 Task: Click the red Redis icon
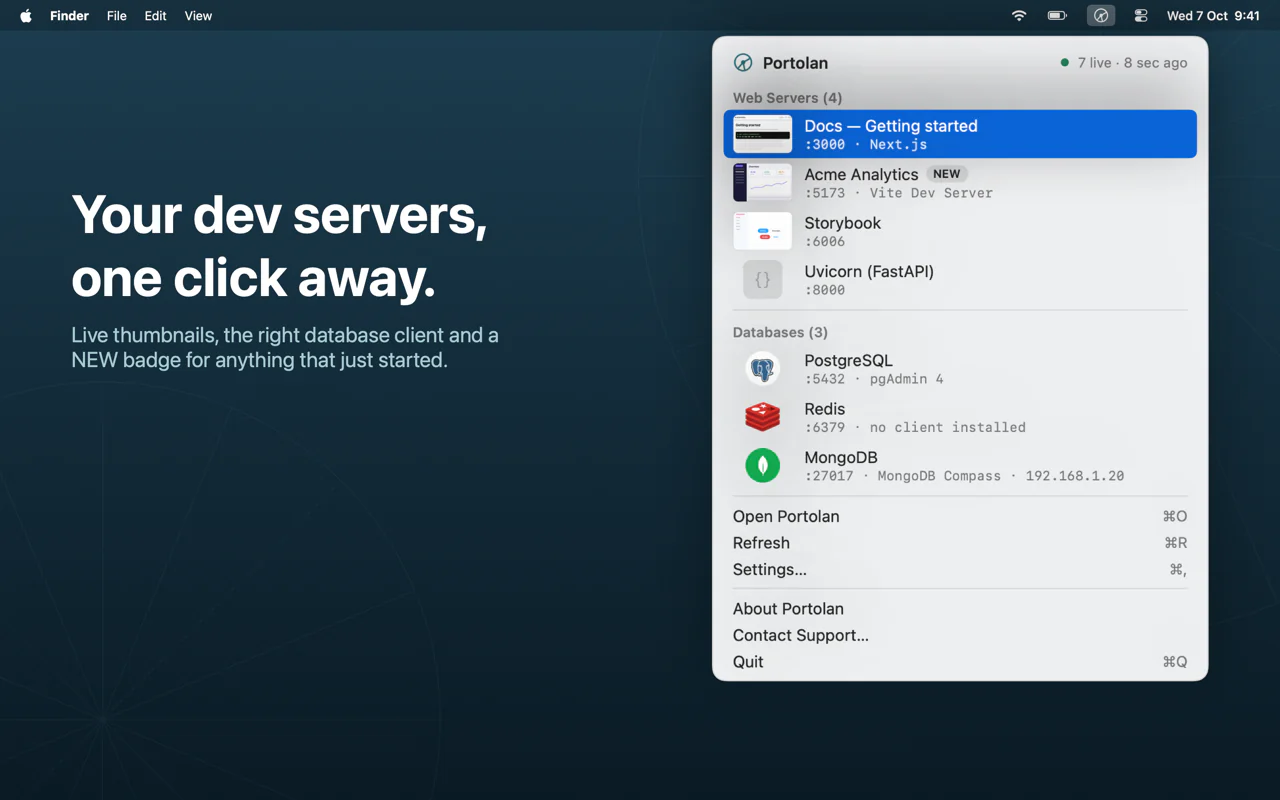(762, 417)
